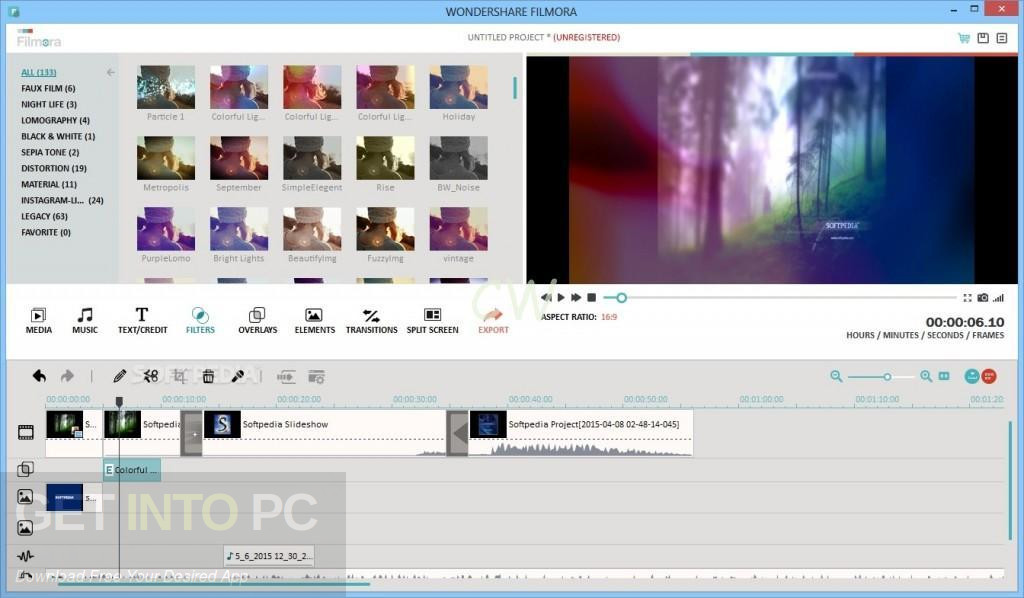
Task: Step forward in the preview
Action: [x=576, y=298]
